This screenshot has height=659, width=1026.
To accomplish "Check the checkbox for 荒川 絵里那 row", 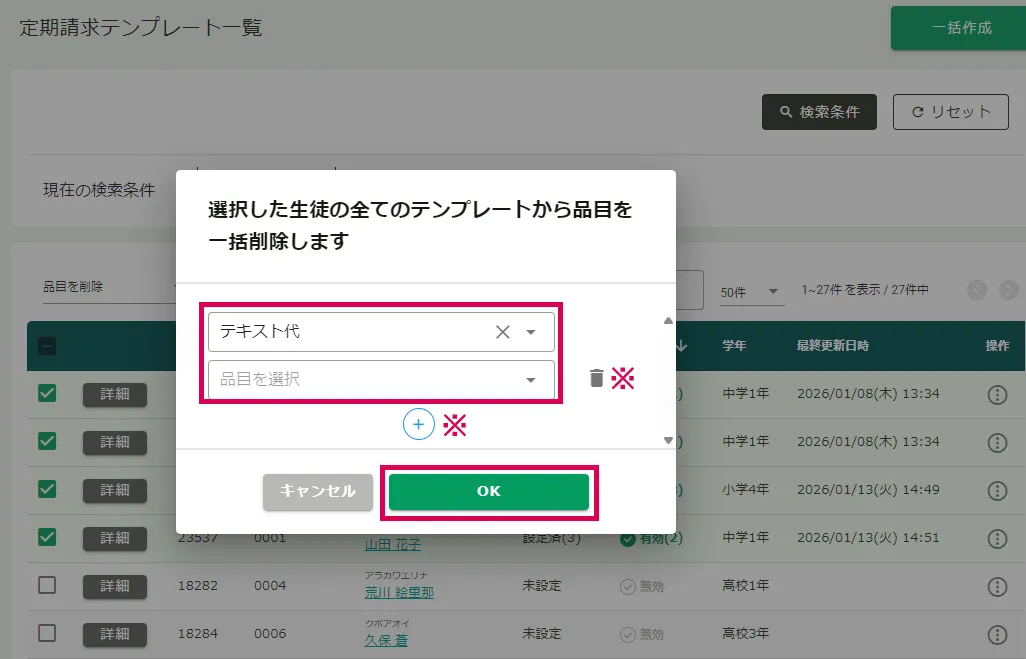I will click(x=47, y=586).
